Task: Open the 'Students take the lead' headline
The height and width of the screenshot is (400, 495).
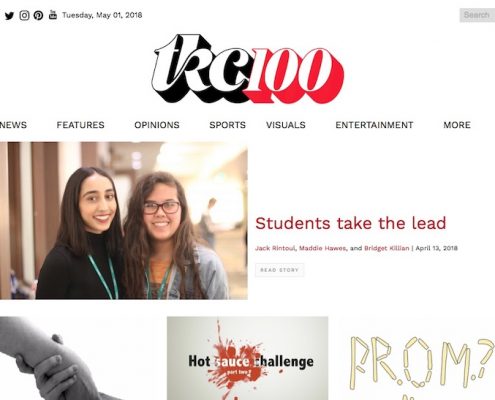Action: [351, 223]
